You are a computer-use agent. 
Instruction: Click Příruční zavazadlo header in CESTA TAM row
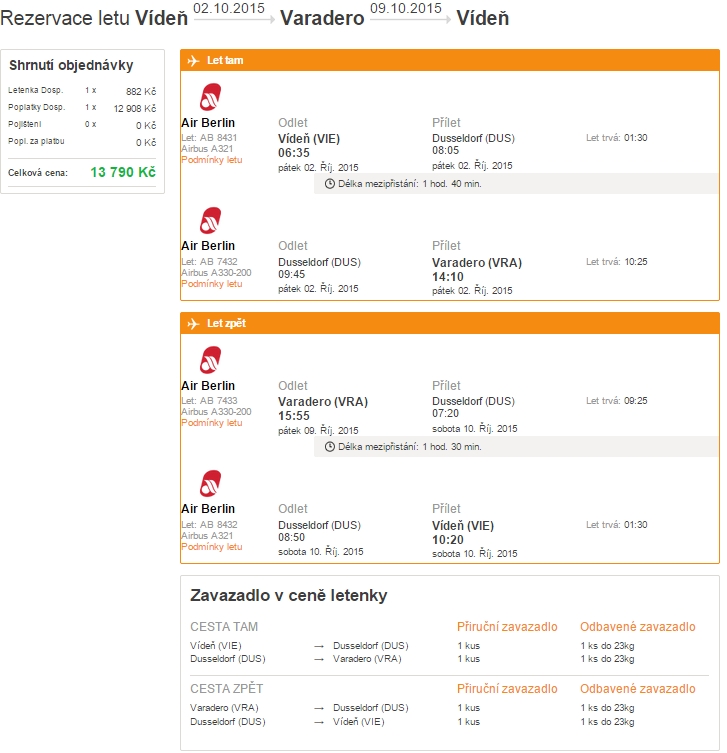(507, 627)
